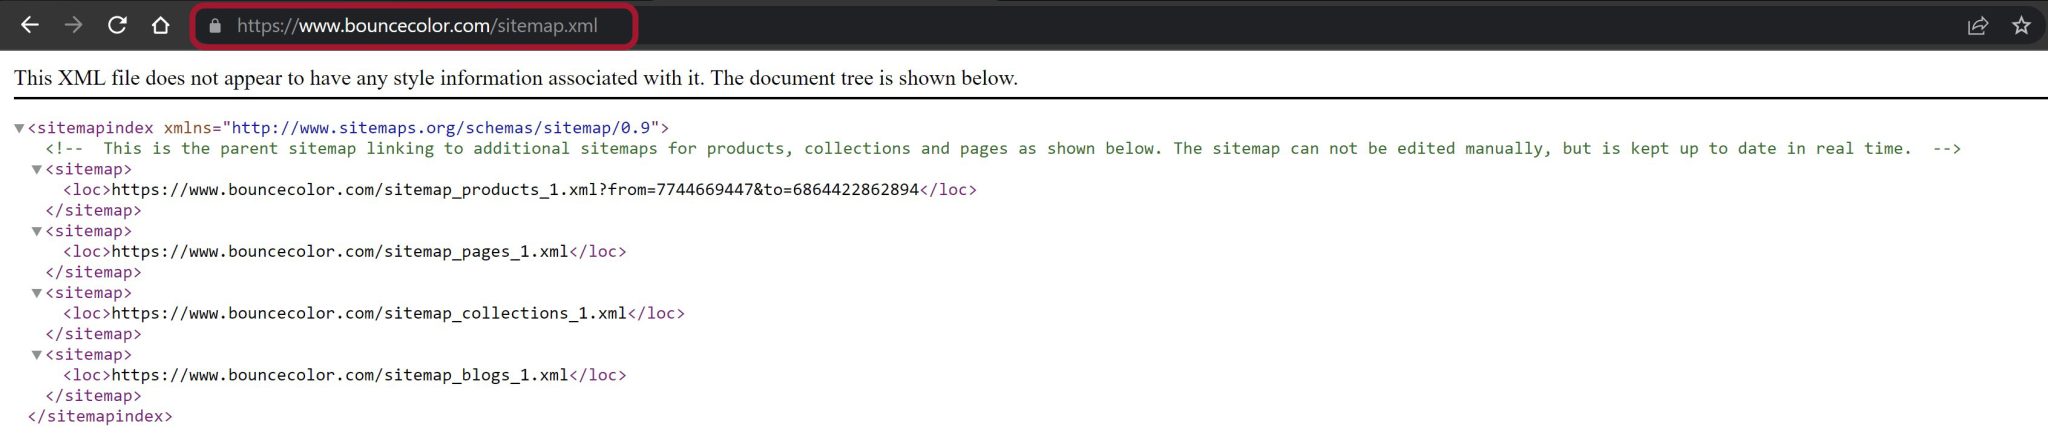
Task: Collapse the sitemapindex root node
Action: click(x=19, y=129)
